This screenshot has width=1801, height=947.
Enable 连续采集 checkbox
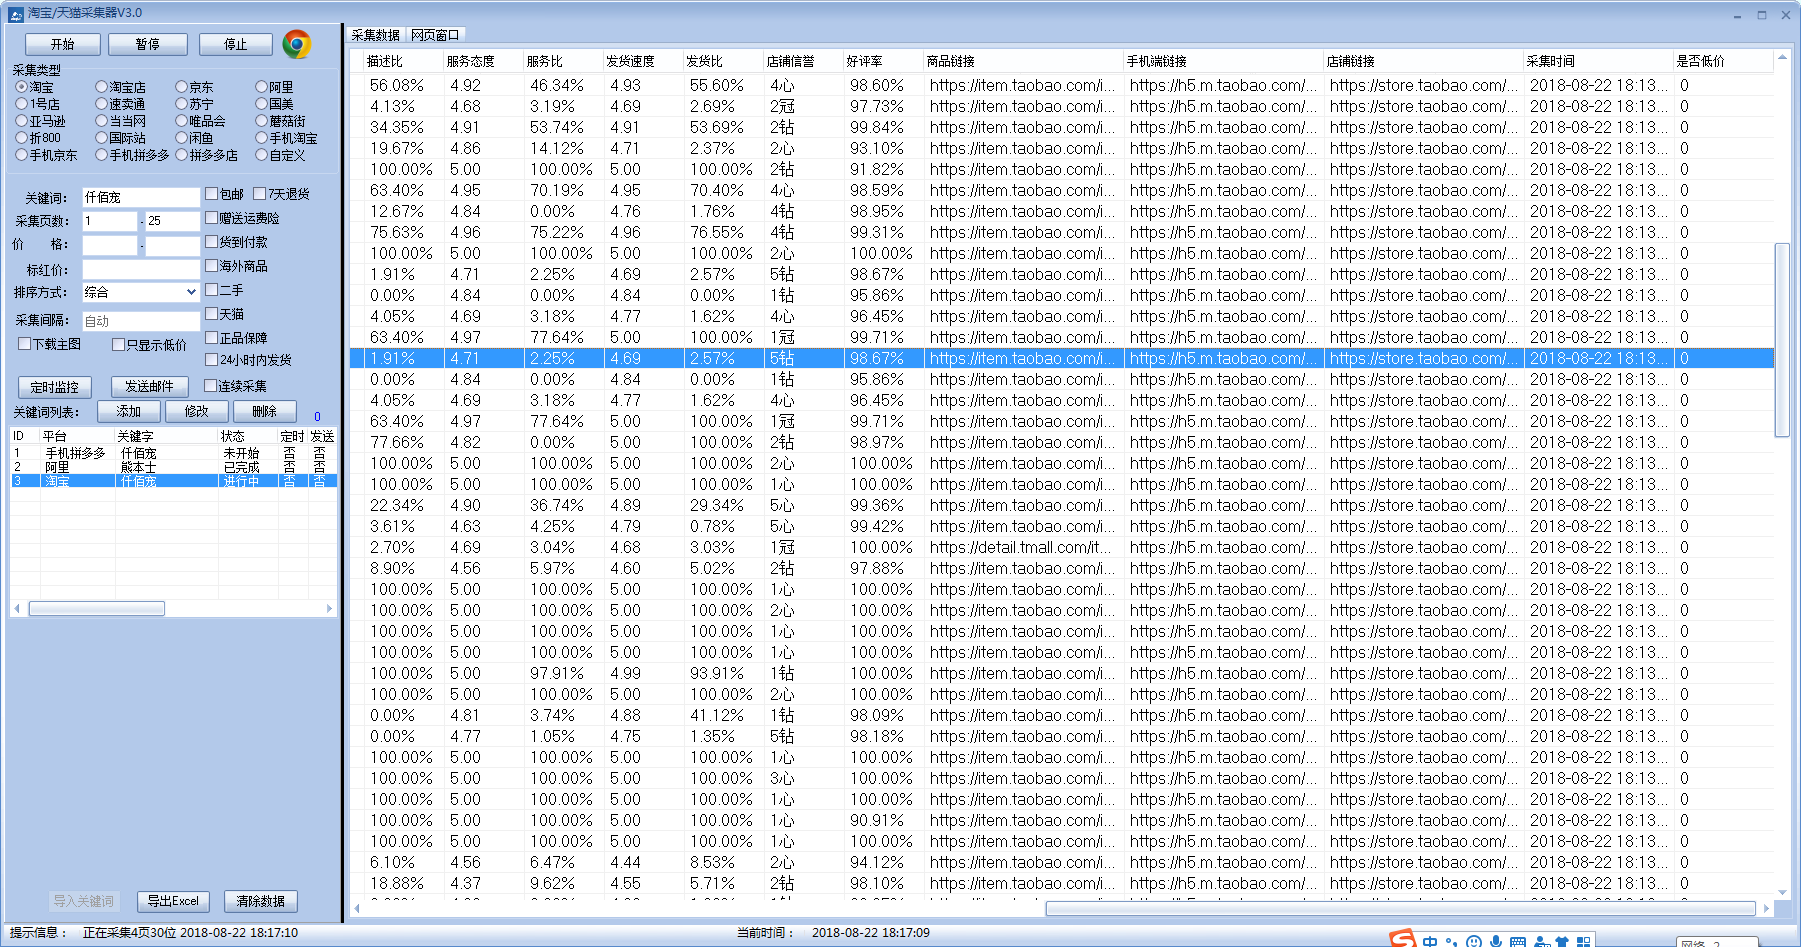point(236,386)
